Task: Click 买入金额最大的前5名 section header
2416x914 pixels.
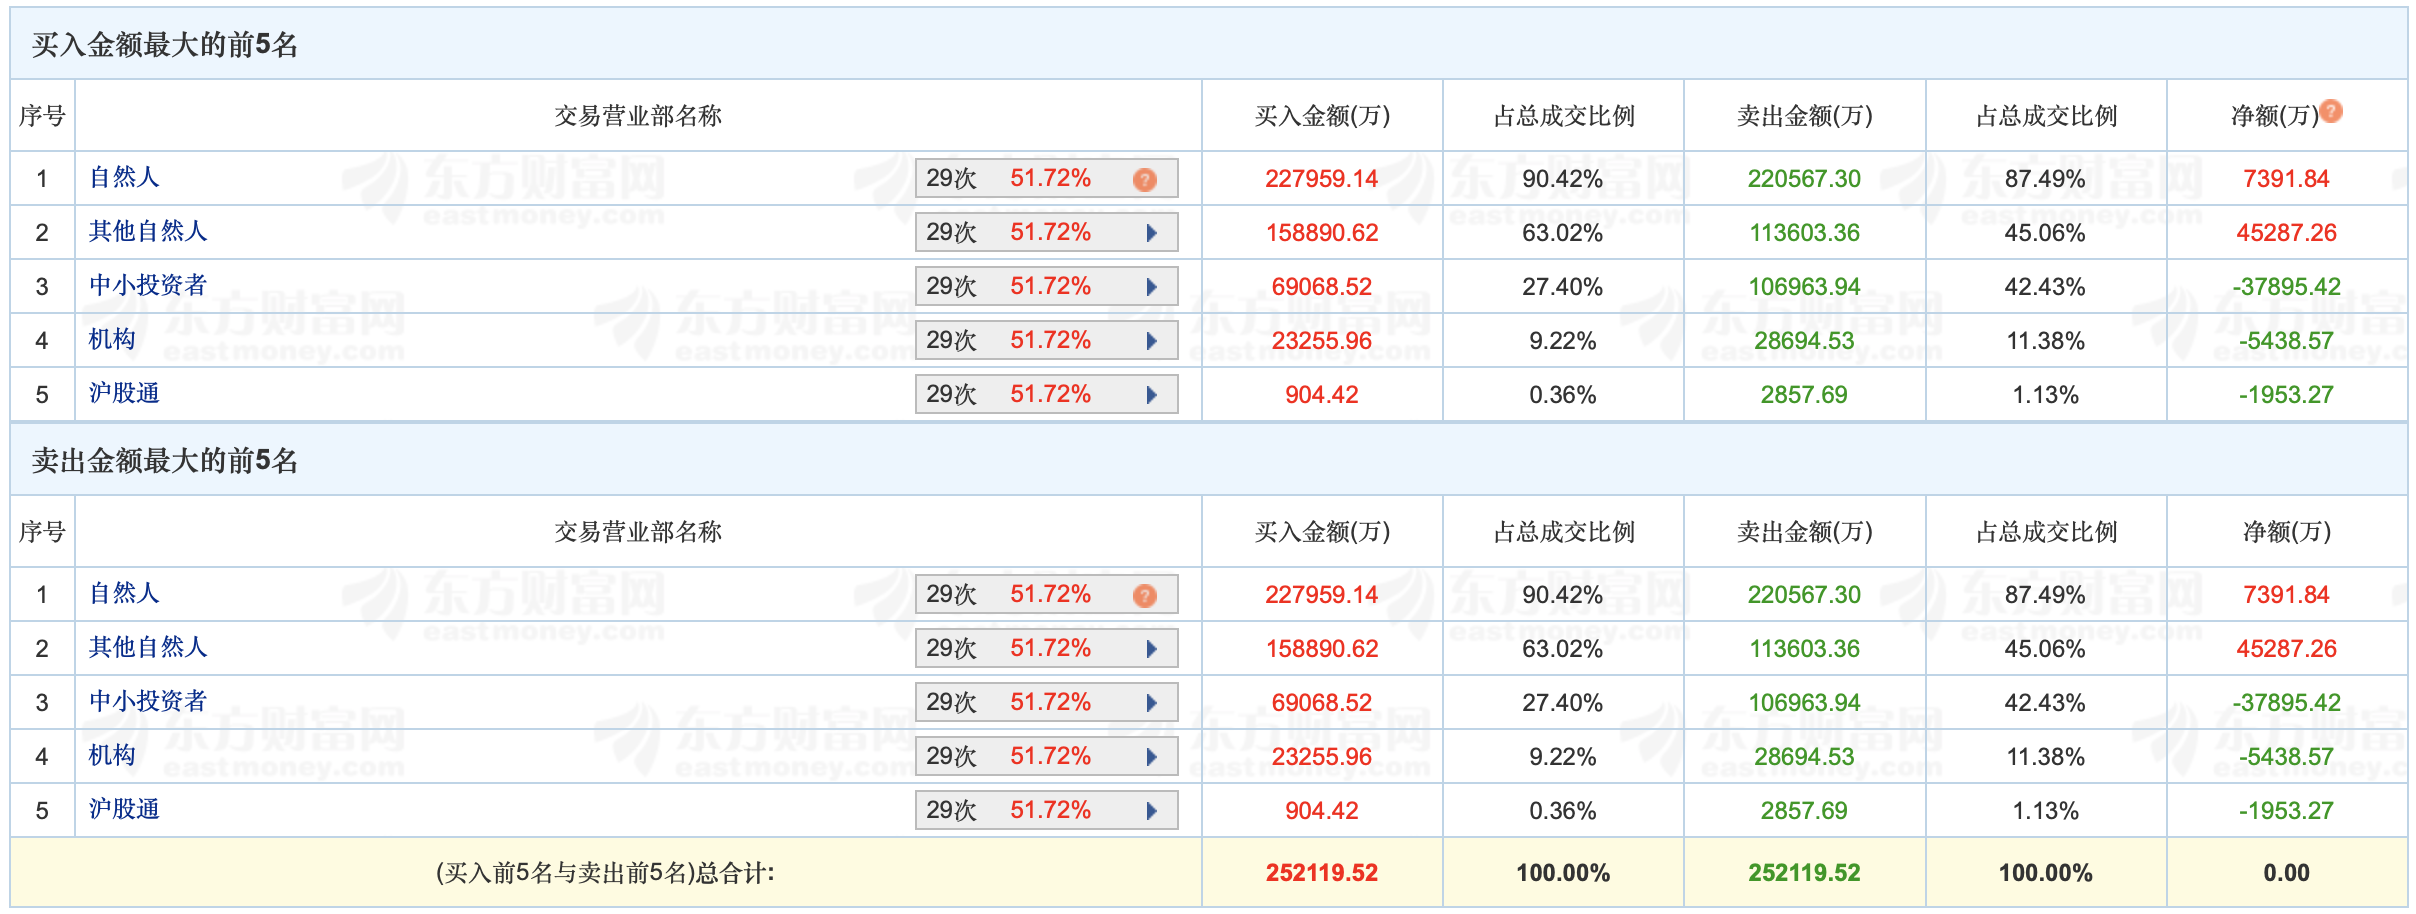Action: [165, 45]
